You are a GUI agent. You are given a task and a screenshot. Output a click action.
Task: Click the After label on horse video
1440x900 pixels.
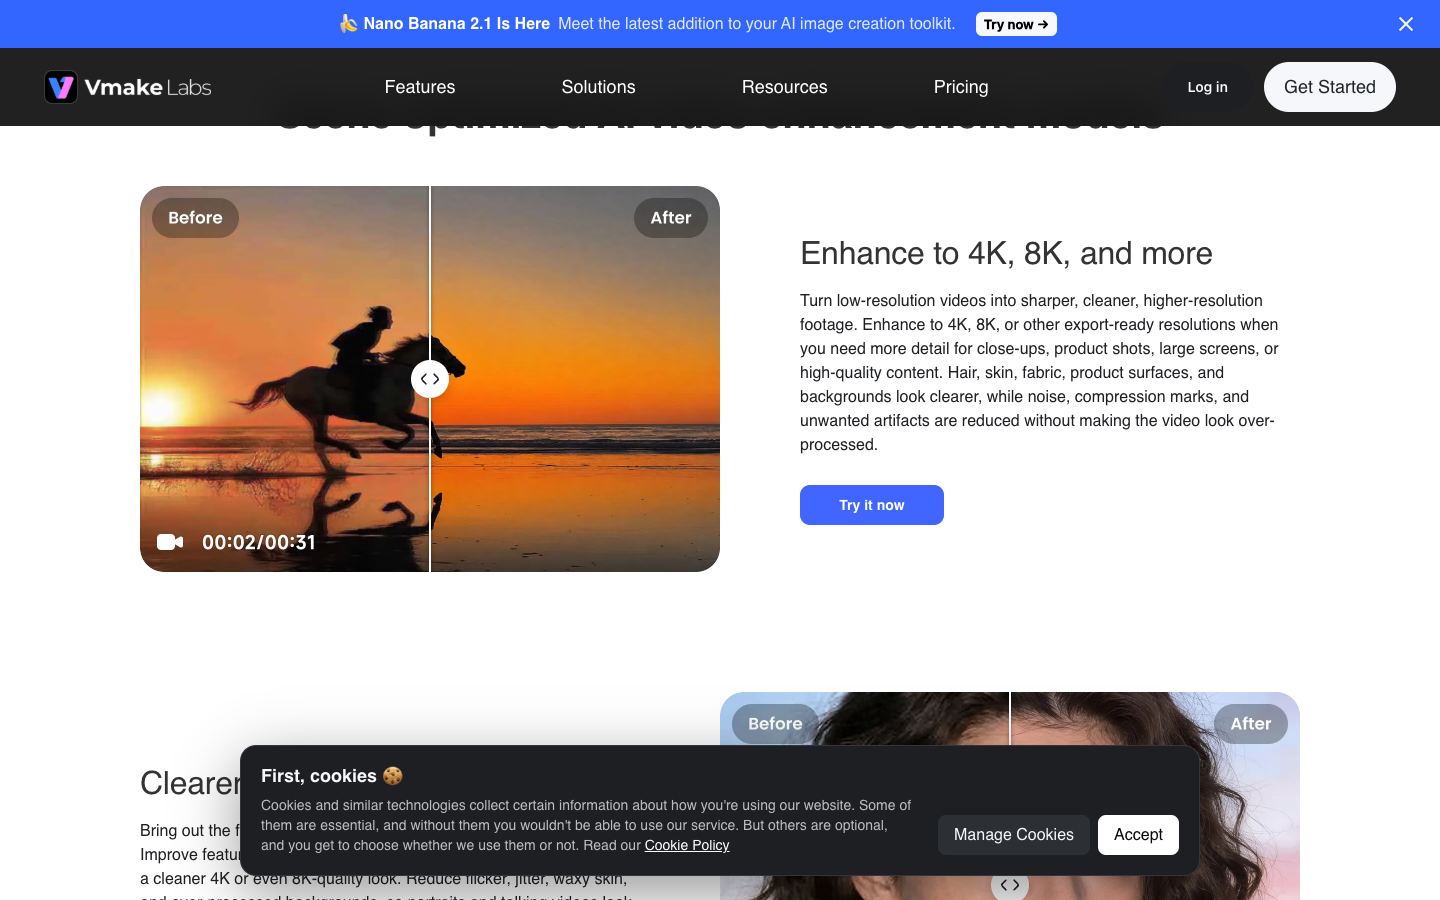pyautogui.click(x=671, y=218)
